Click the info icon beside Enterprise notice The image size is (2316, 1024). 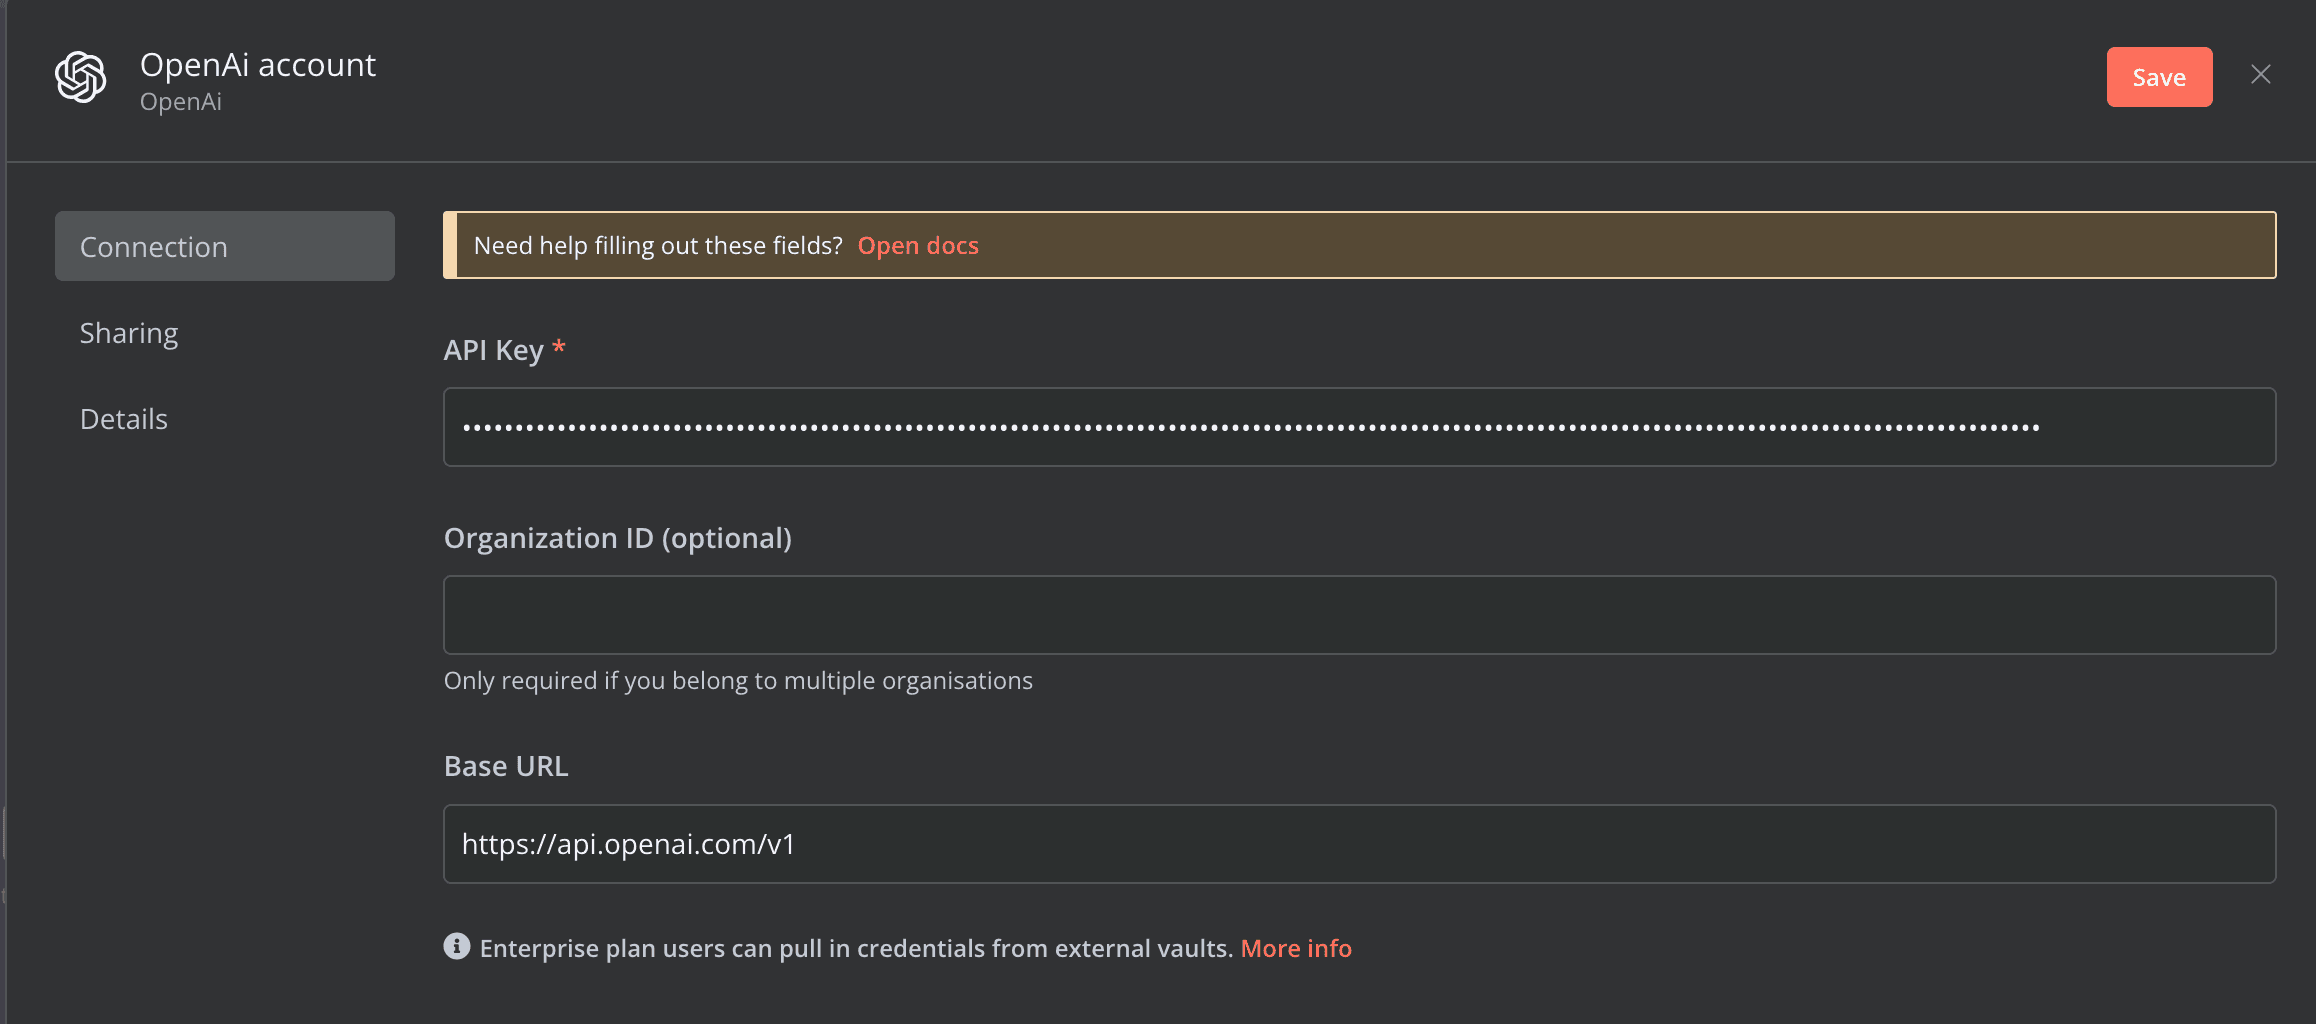click(x=457, y=946)
